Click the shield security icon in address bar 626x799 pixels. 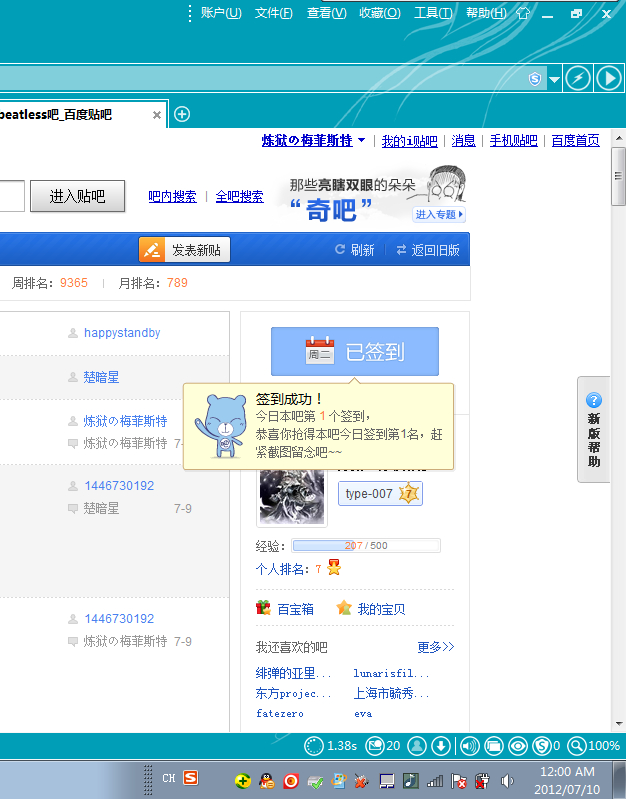535,78
